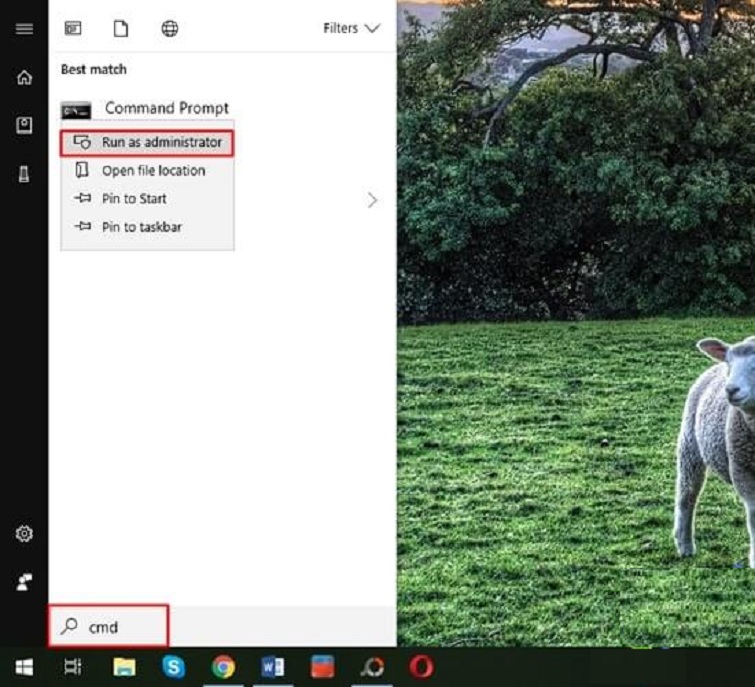Filter results by Web globe icon
Screen dimensions: 755x687
170,29
